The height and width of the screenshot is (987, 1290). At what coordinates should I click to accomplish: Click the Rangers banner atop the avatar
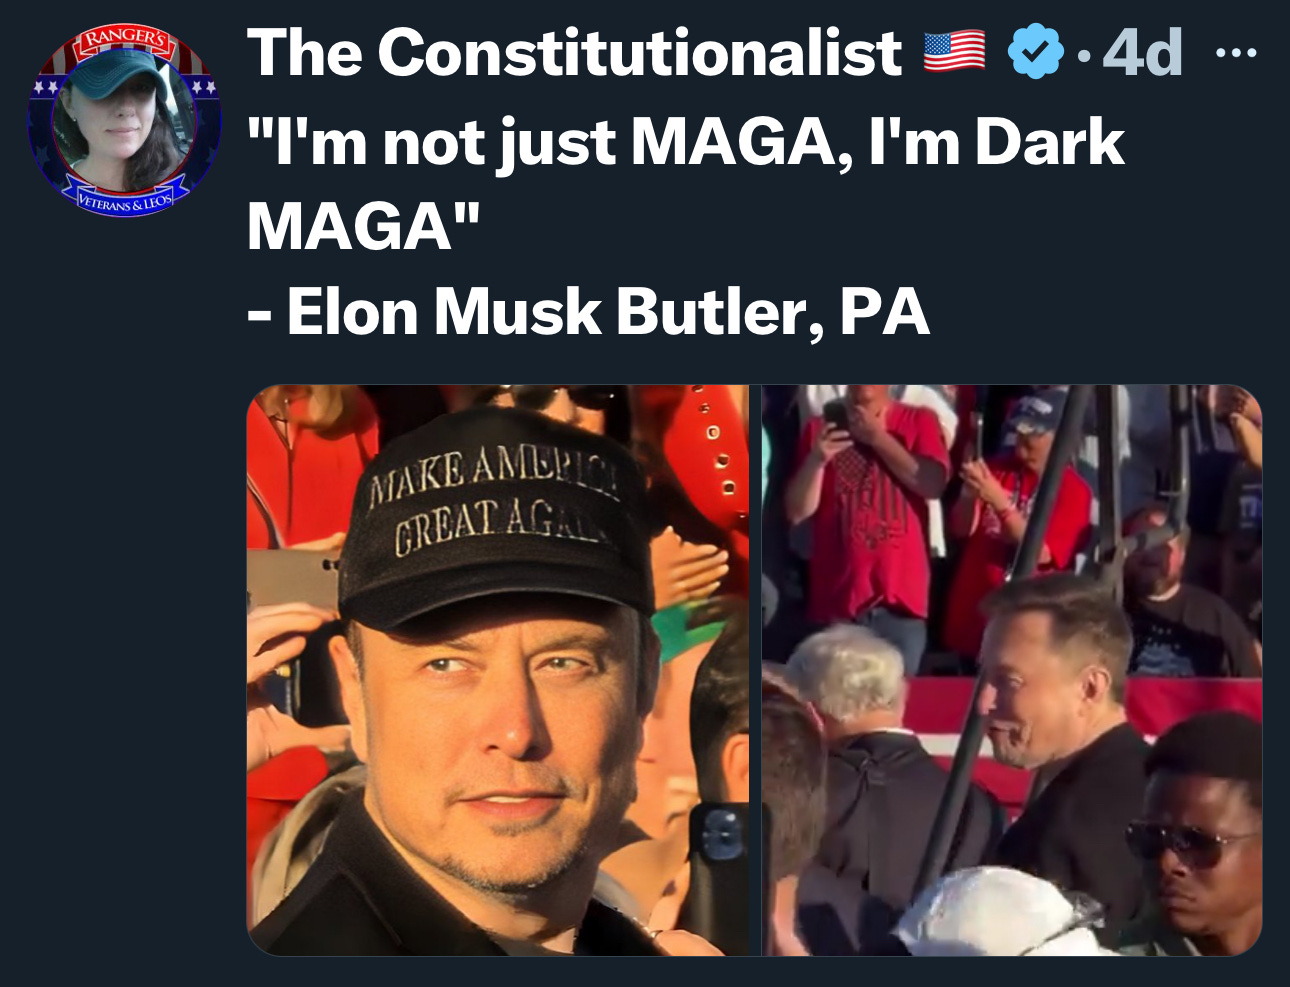[126, 42]
